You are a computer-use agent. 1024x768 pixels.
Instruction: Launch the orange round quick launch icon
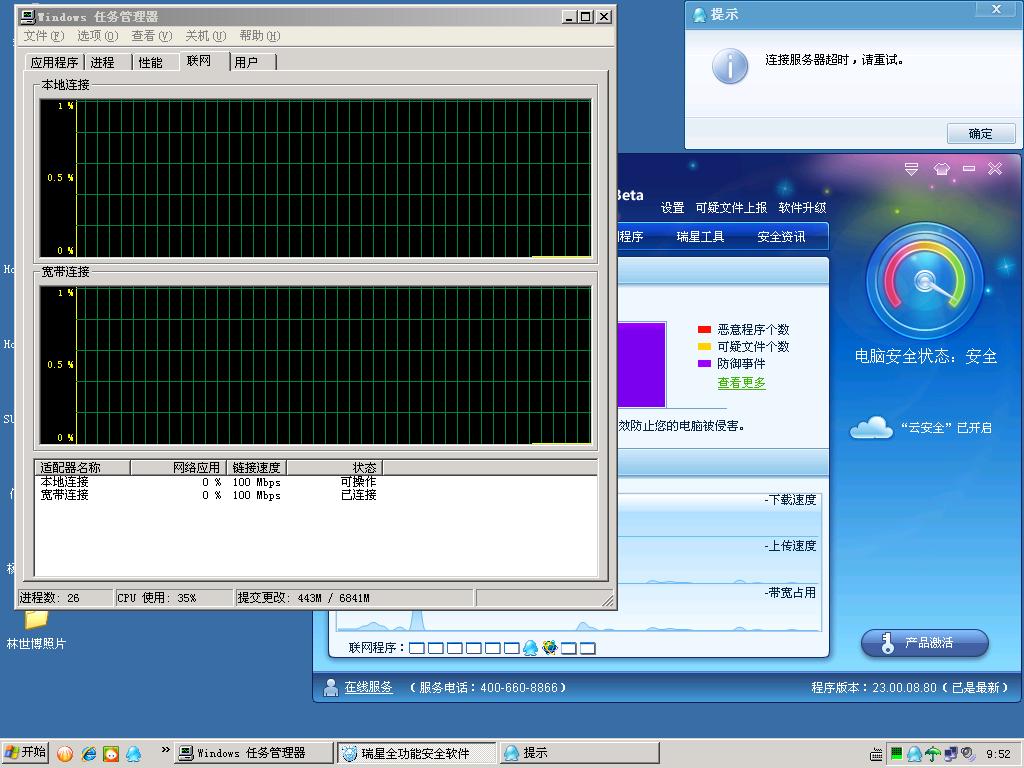coord(65,753)
